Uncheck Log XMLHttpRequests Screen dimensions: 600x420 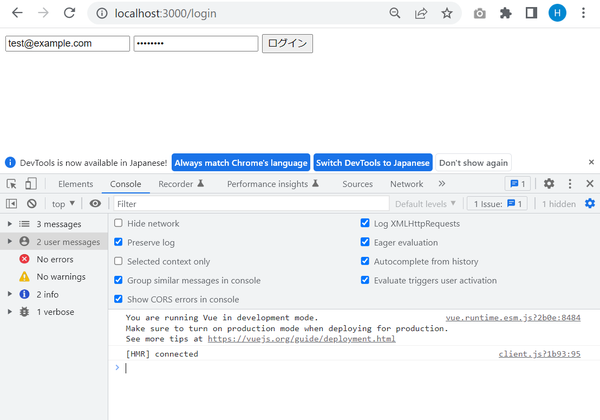coord(365,223)
